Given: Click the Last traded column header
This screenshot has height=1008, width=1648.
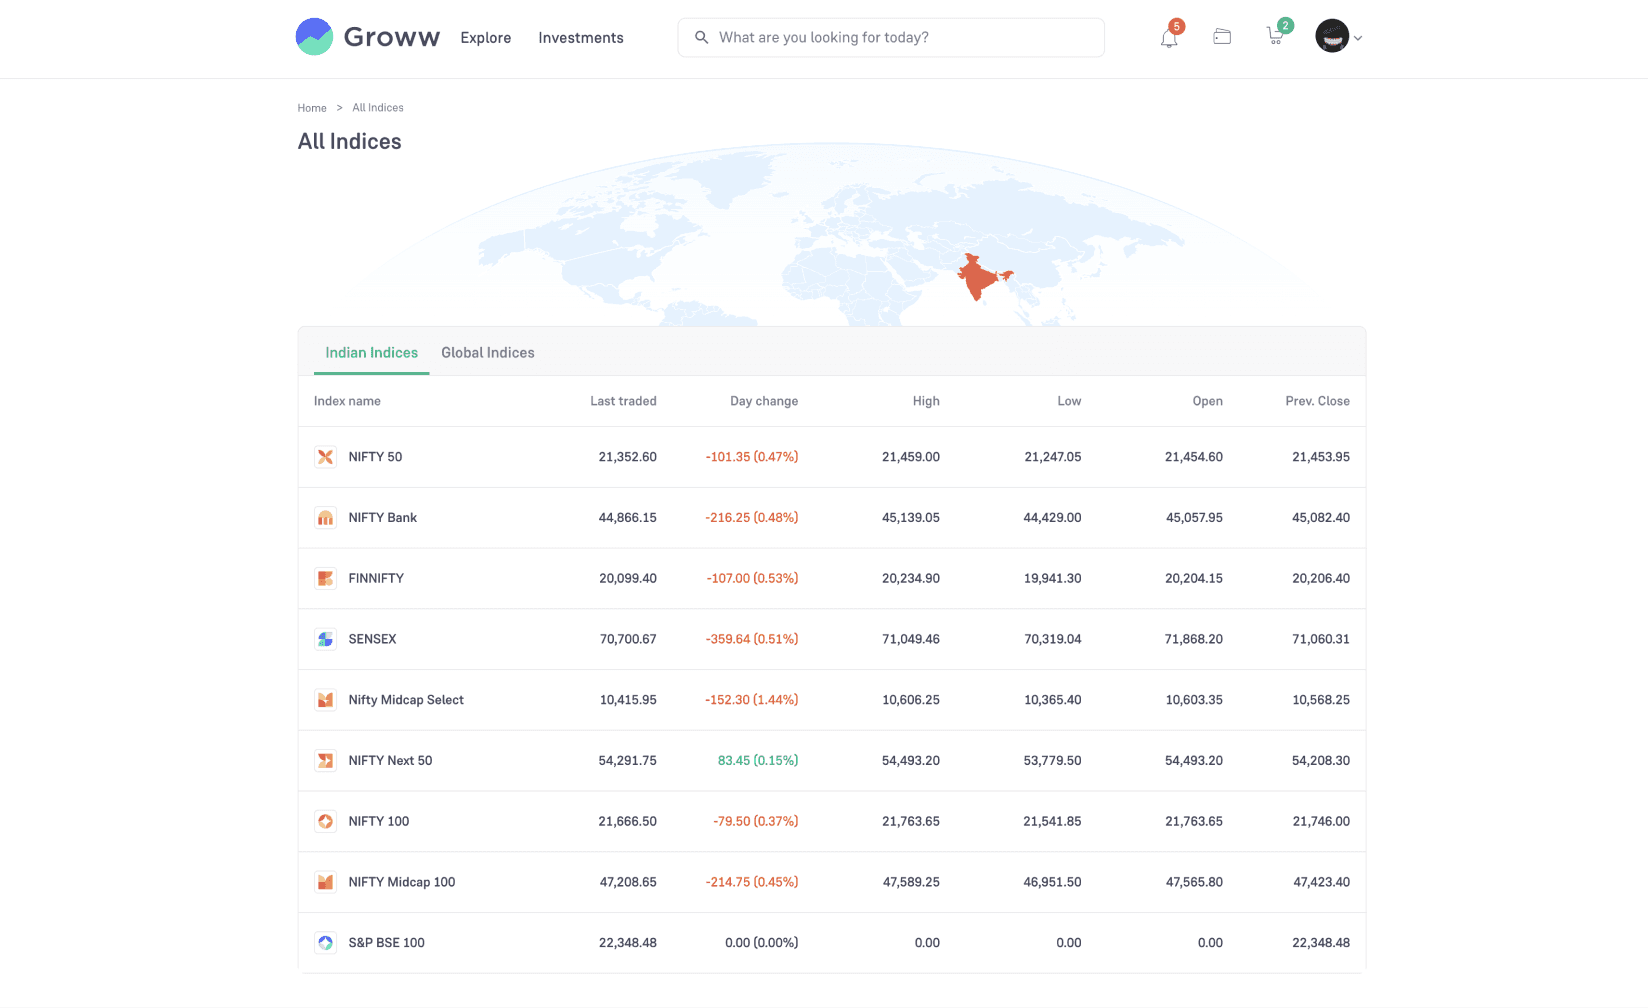Looking at the screenshot, I should click(x=623, y=401).
